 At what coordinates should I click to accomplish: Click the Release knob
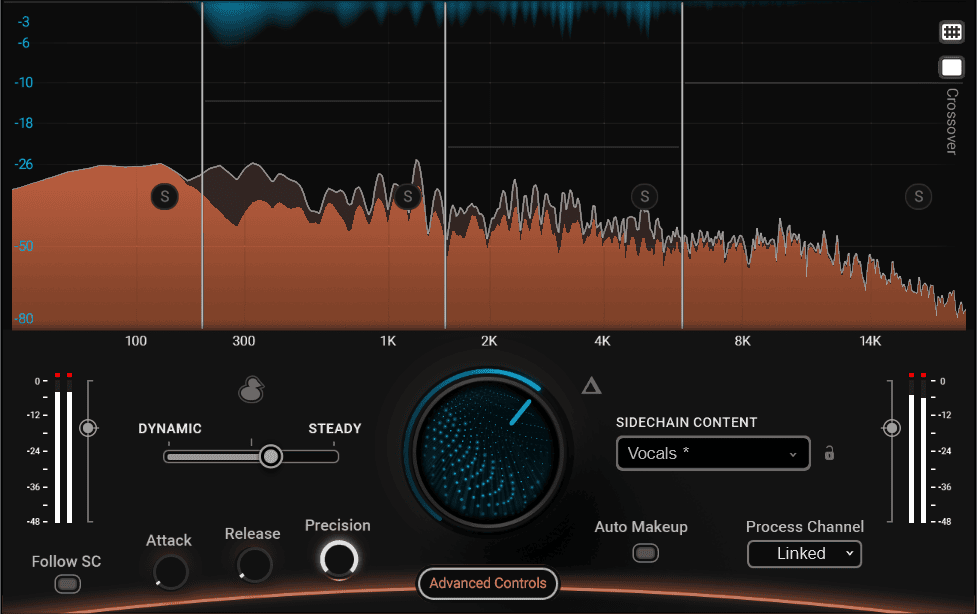point(254,565)
